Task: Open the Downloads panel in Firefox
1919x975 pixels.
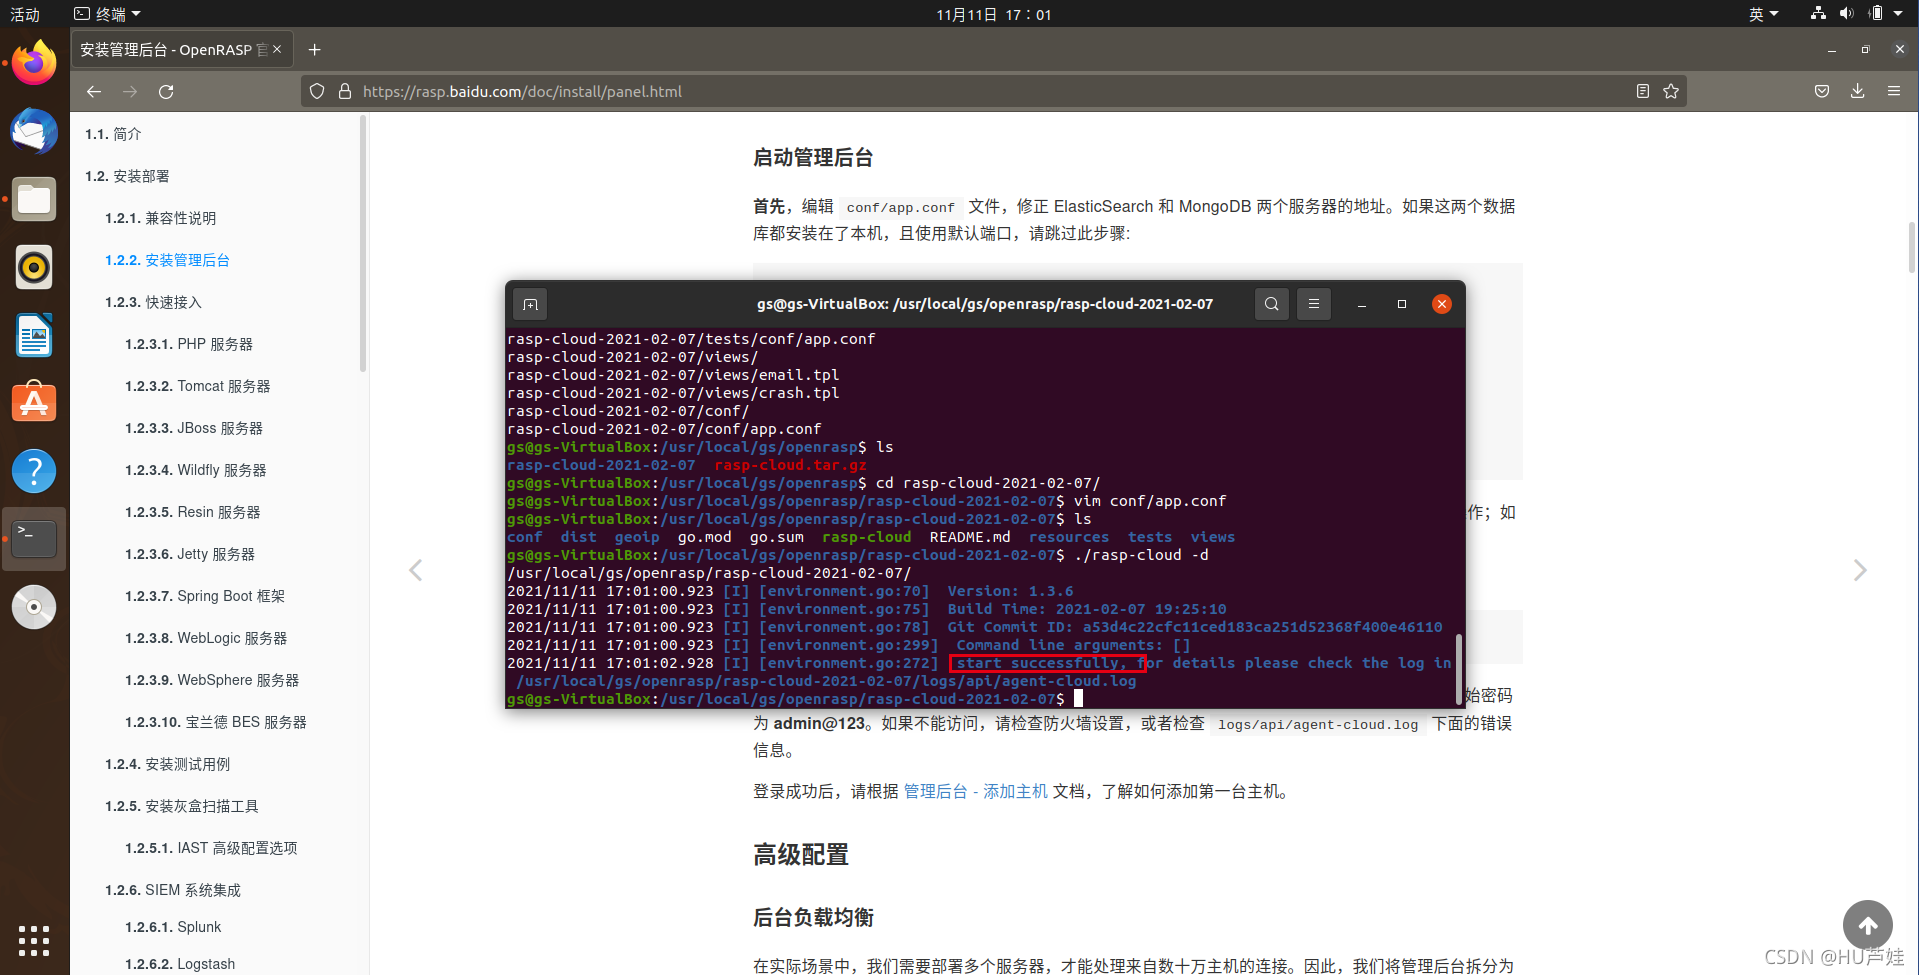Action: pos(1857,91)
